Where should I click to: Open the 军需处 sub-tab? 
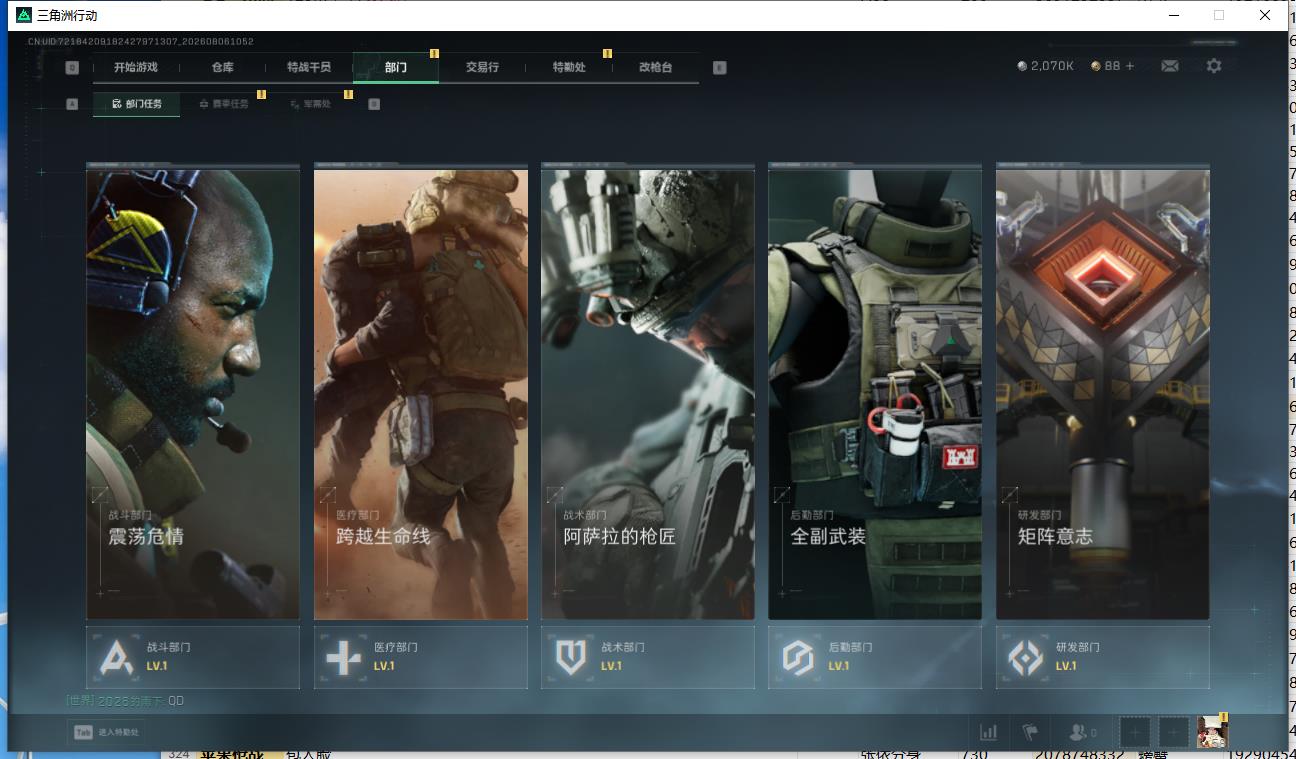pyautogui.click(x=311, y=104)
